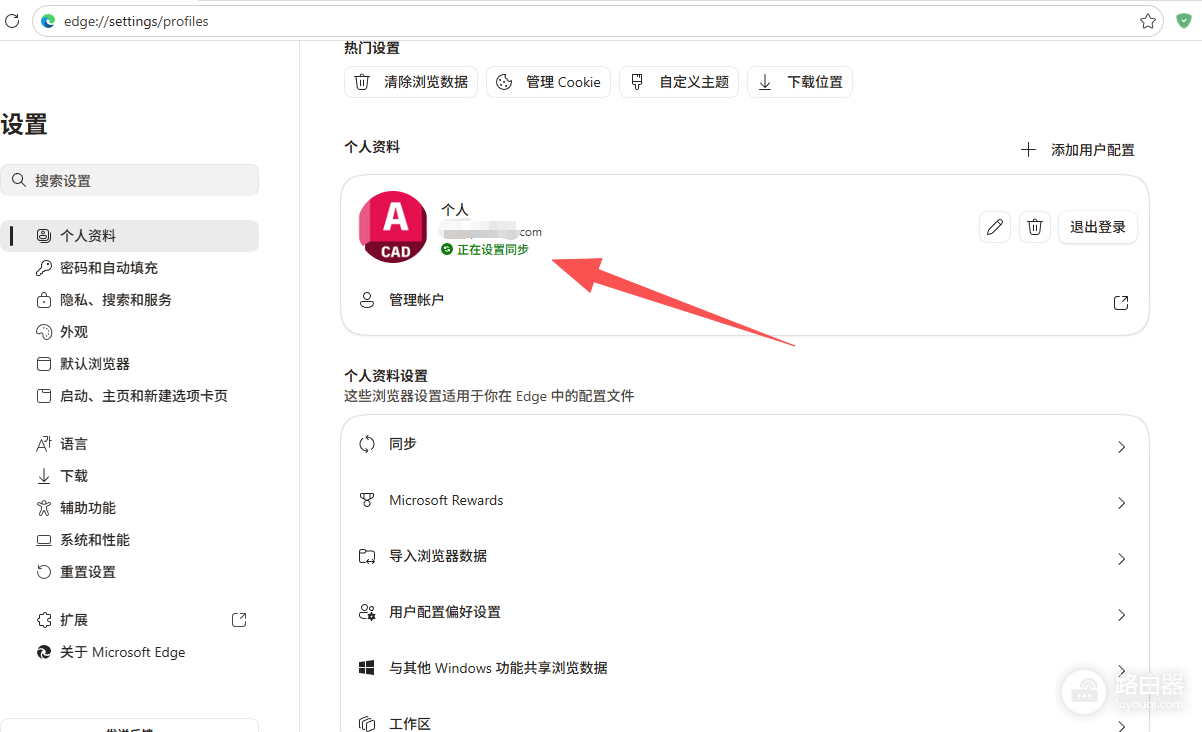Click the download arrow icon in sidebar
Viewport: 1202px width, 732px height.
pos(43,476)
